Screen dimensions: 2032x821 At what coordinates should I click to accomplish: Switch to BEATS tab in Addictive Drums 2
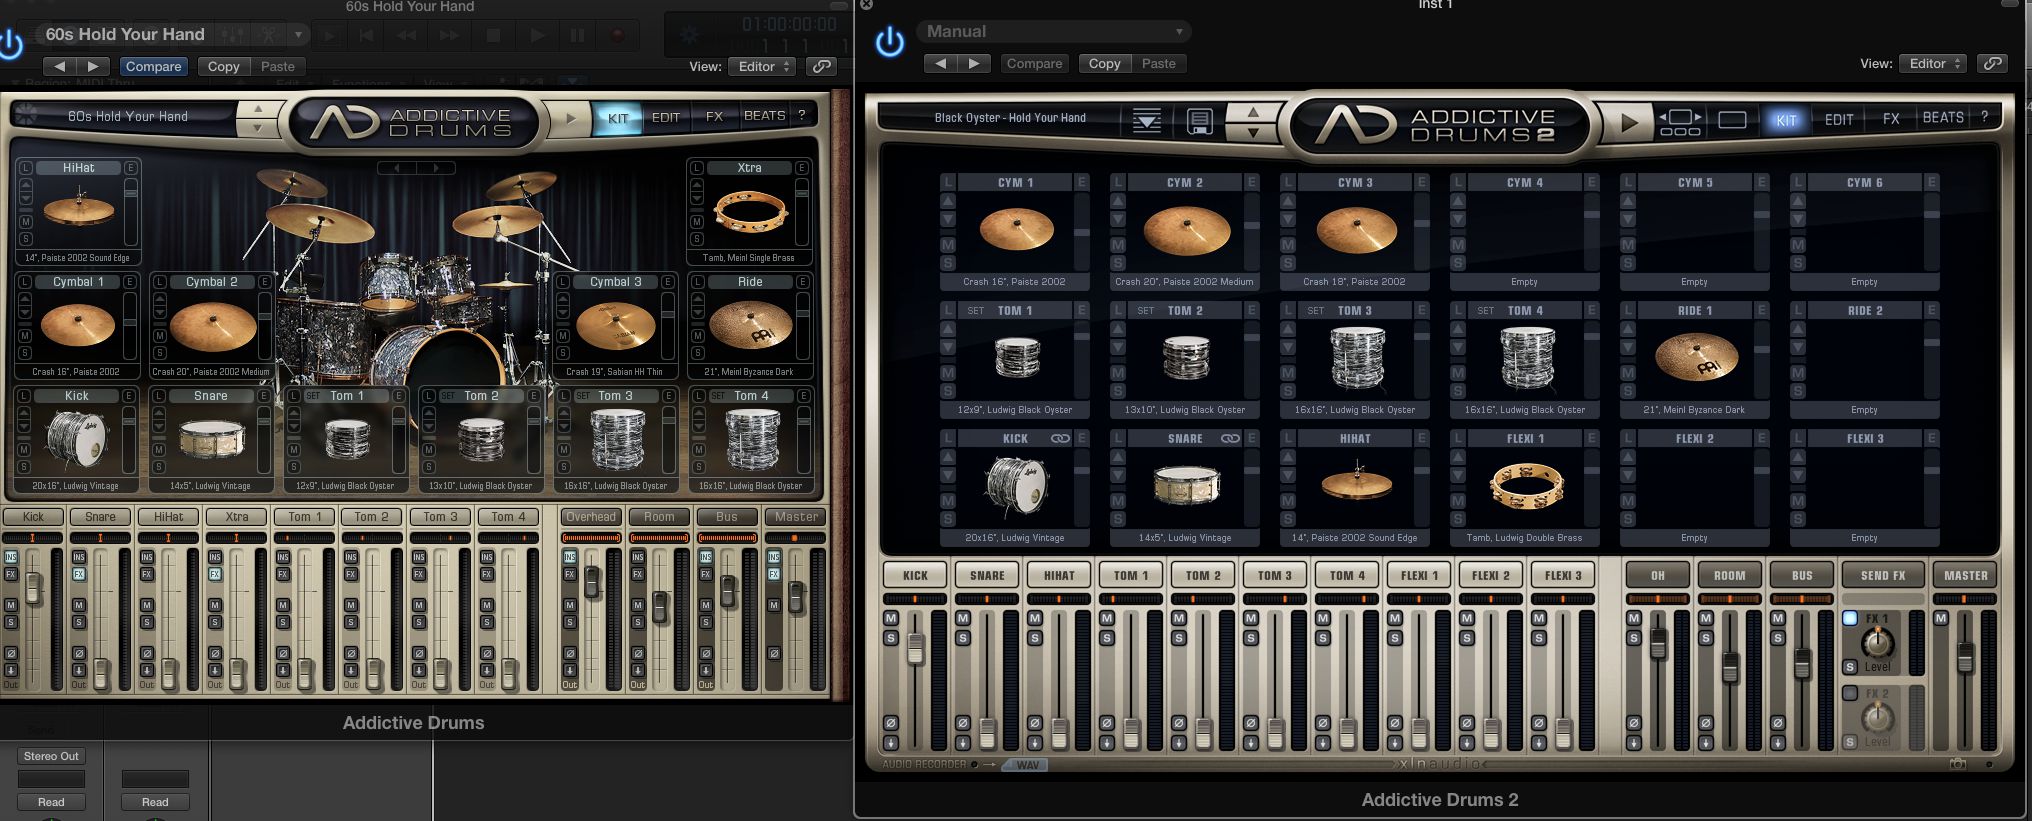click(x=1943, y=118)
